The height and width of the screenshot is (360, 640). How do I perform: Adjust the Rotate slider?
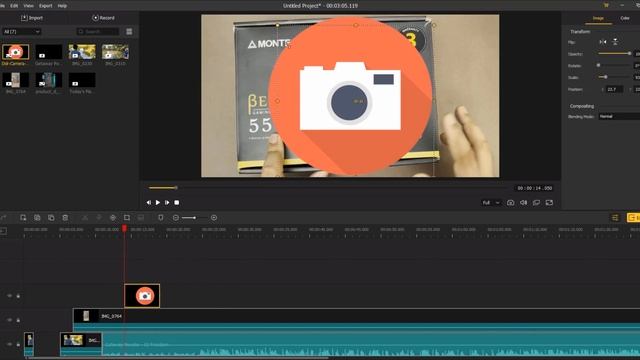[614, 65]
